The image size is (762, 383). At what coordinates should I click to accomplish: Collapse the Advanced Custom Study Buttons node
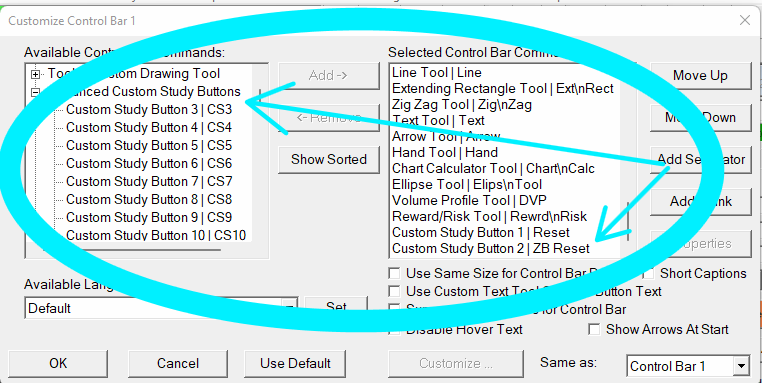(35, 92)
